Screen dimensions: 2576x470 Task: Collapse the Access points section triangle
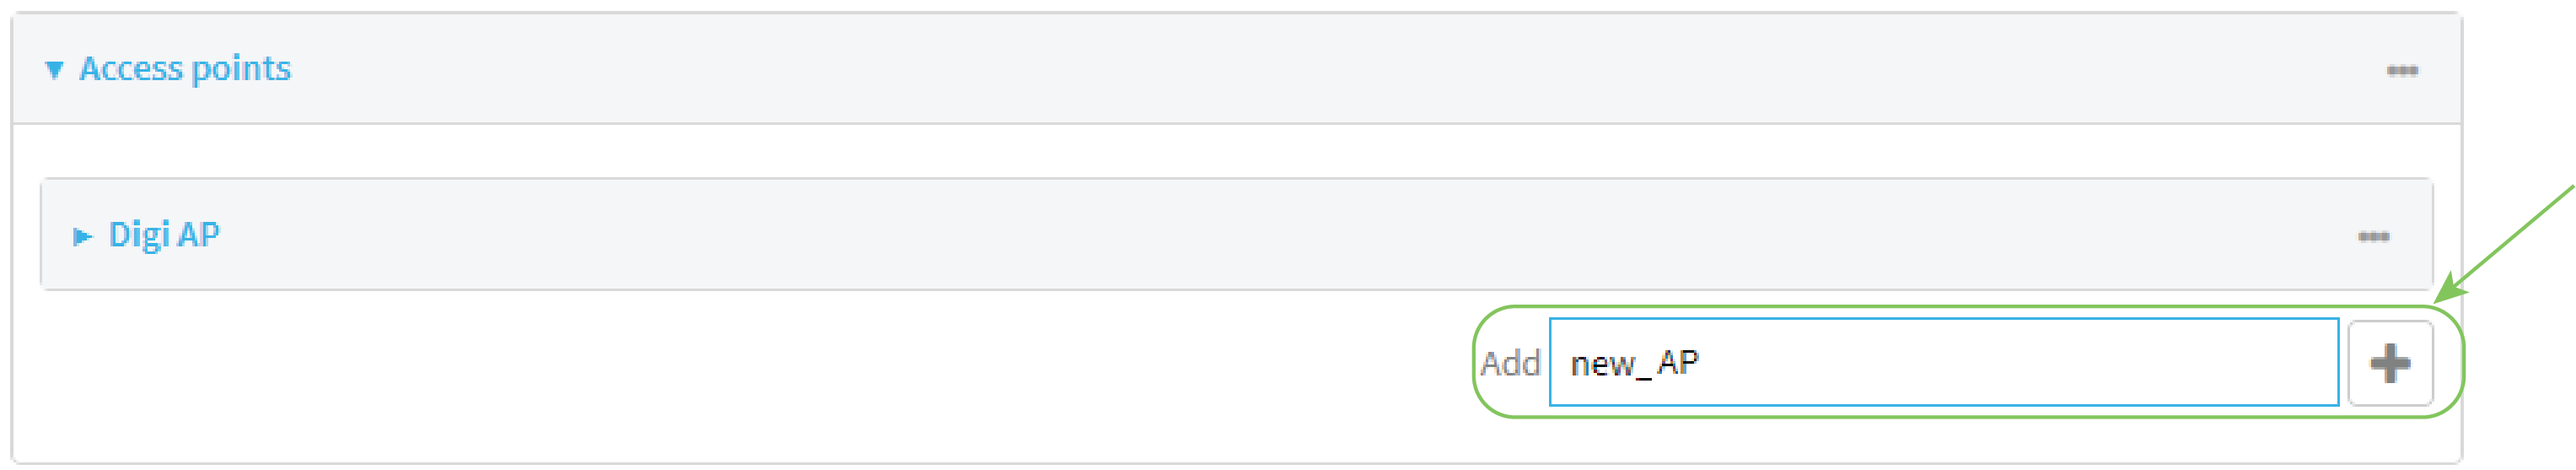click(x=54, y=70)
